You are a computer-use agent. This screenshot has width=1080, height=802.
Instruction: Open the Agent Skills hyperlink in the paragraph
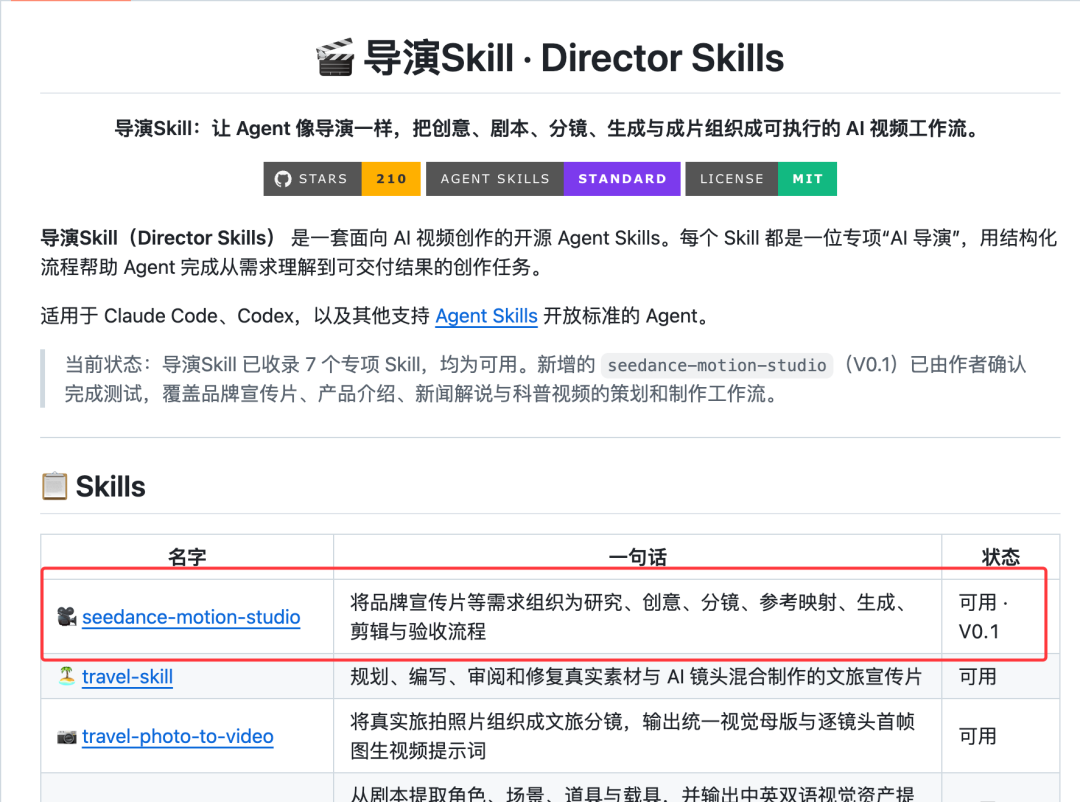point(486,316)
